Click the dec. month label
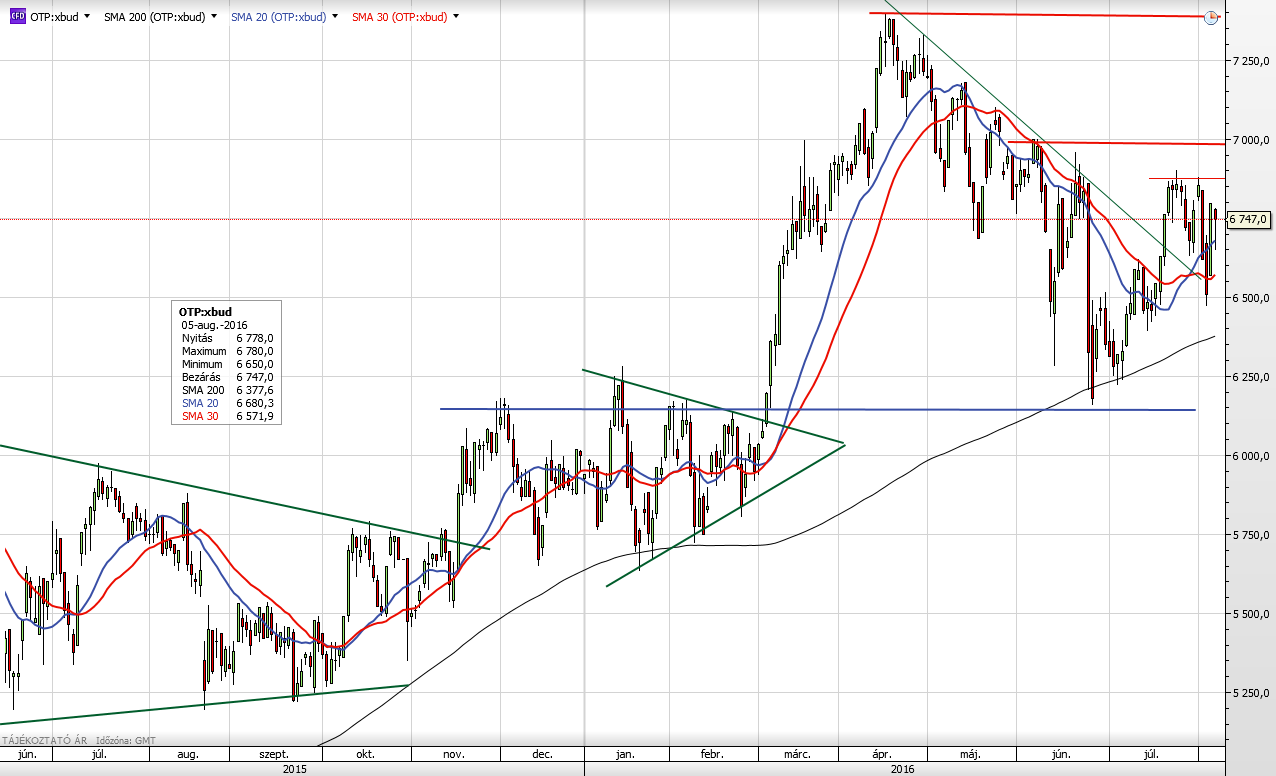The image size is (1276, 776). pyautogui.click(x=543, y=754)
